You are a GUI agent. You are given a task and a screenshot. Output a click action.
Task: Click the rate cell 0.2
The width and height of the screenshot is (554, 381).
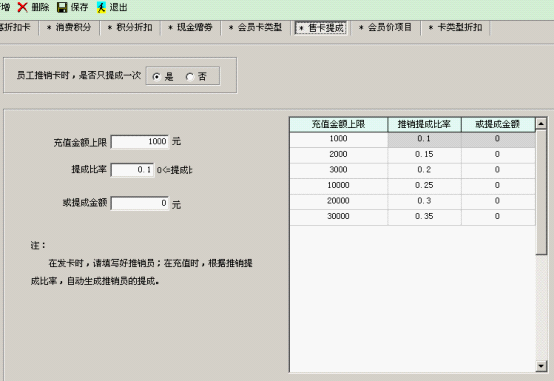[x=424, y=170]
